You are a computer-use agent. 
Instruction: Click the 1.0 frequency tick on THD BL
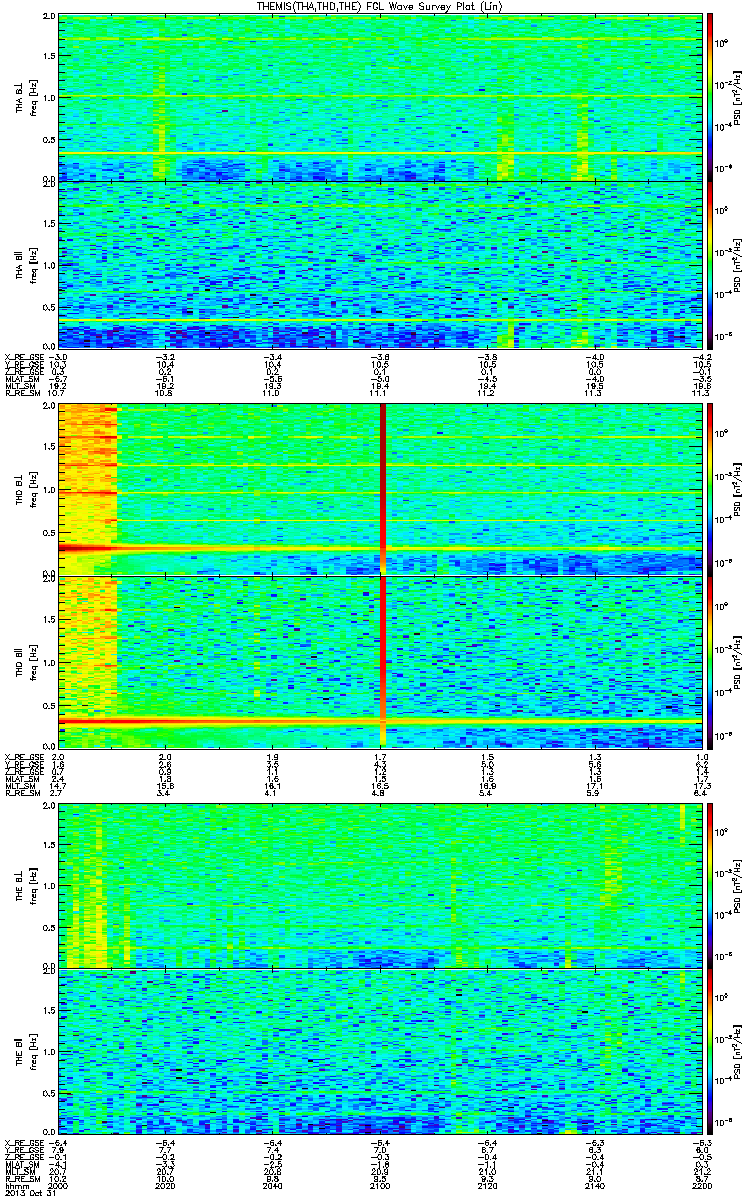(x=48, y=490)
